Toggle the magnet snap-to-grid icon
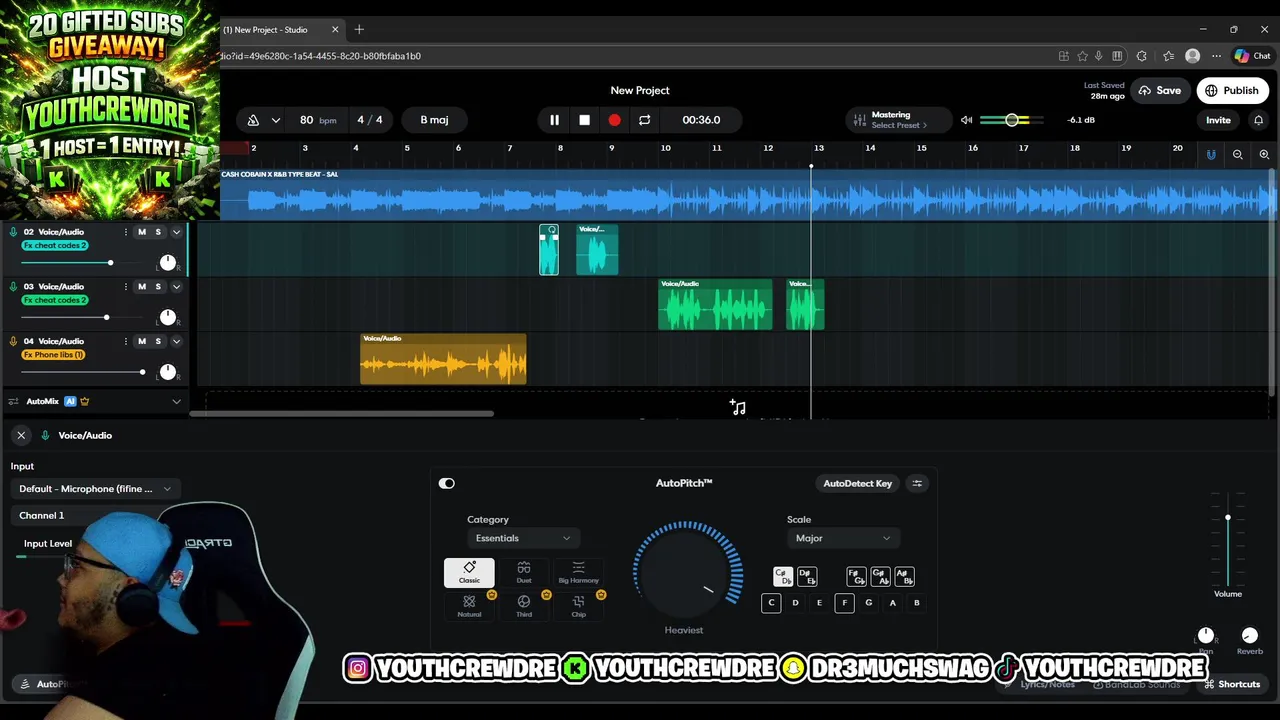The image size is (1280, 720). [1211, 154]
